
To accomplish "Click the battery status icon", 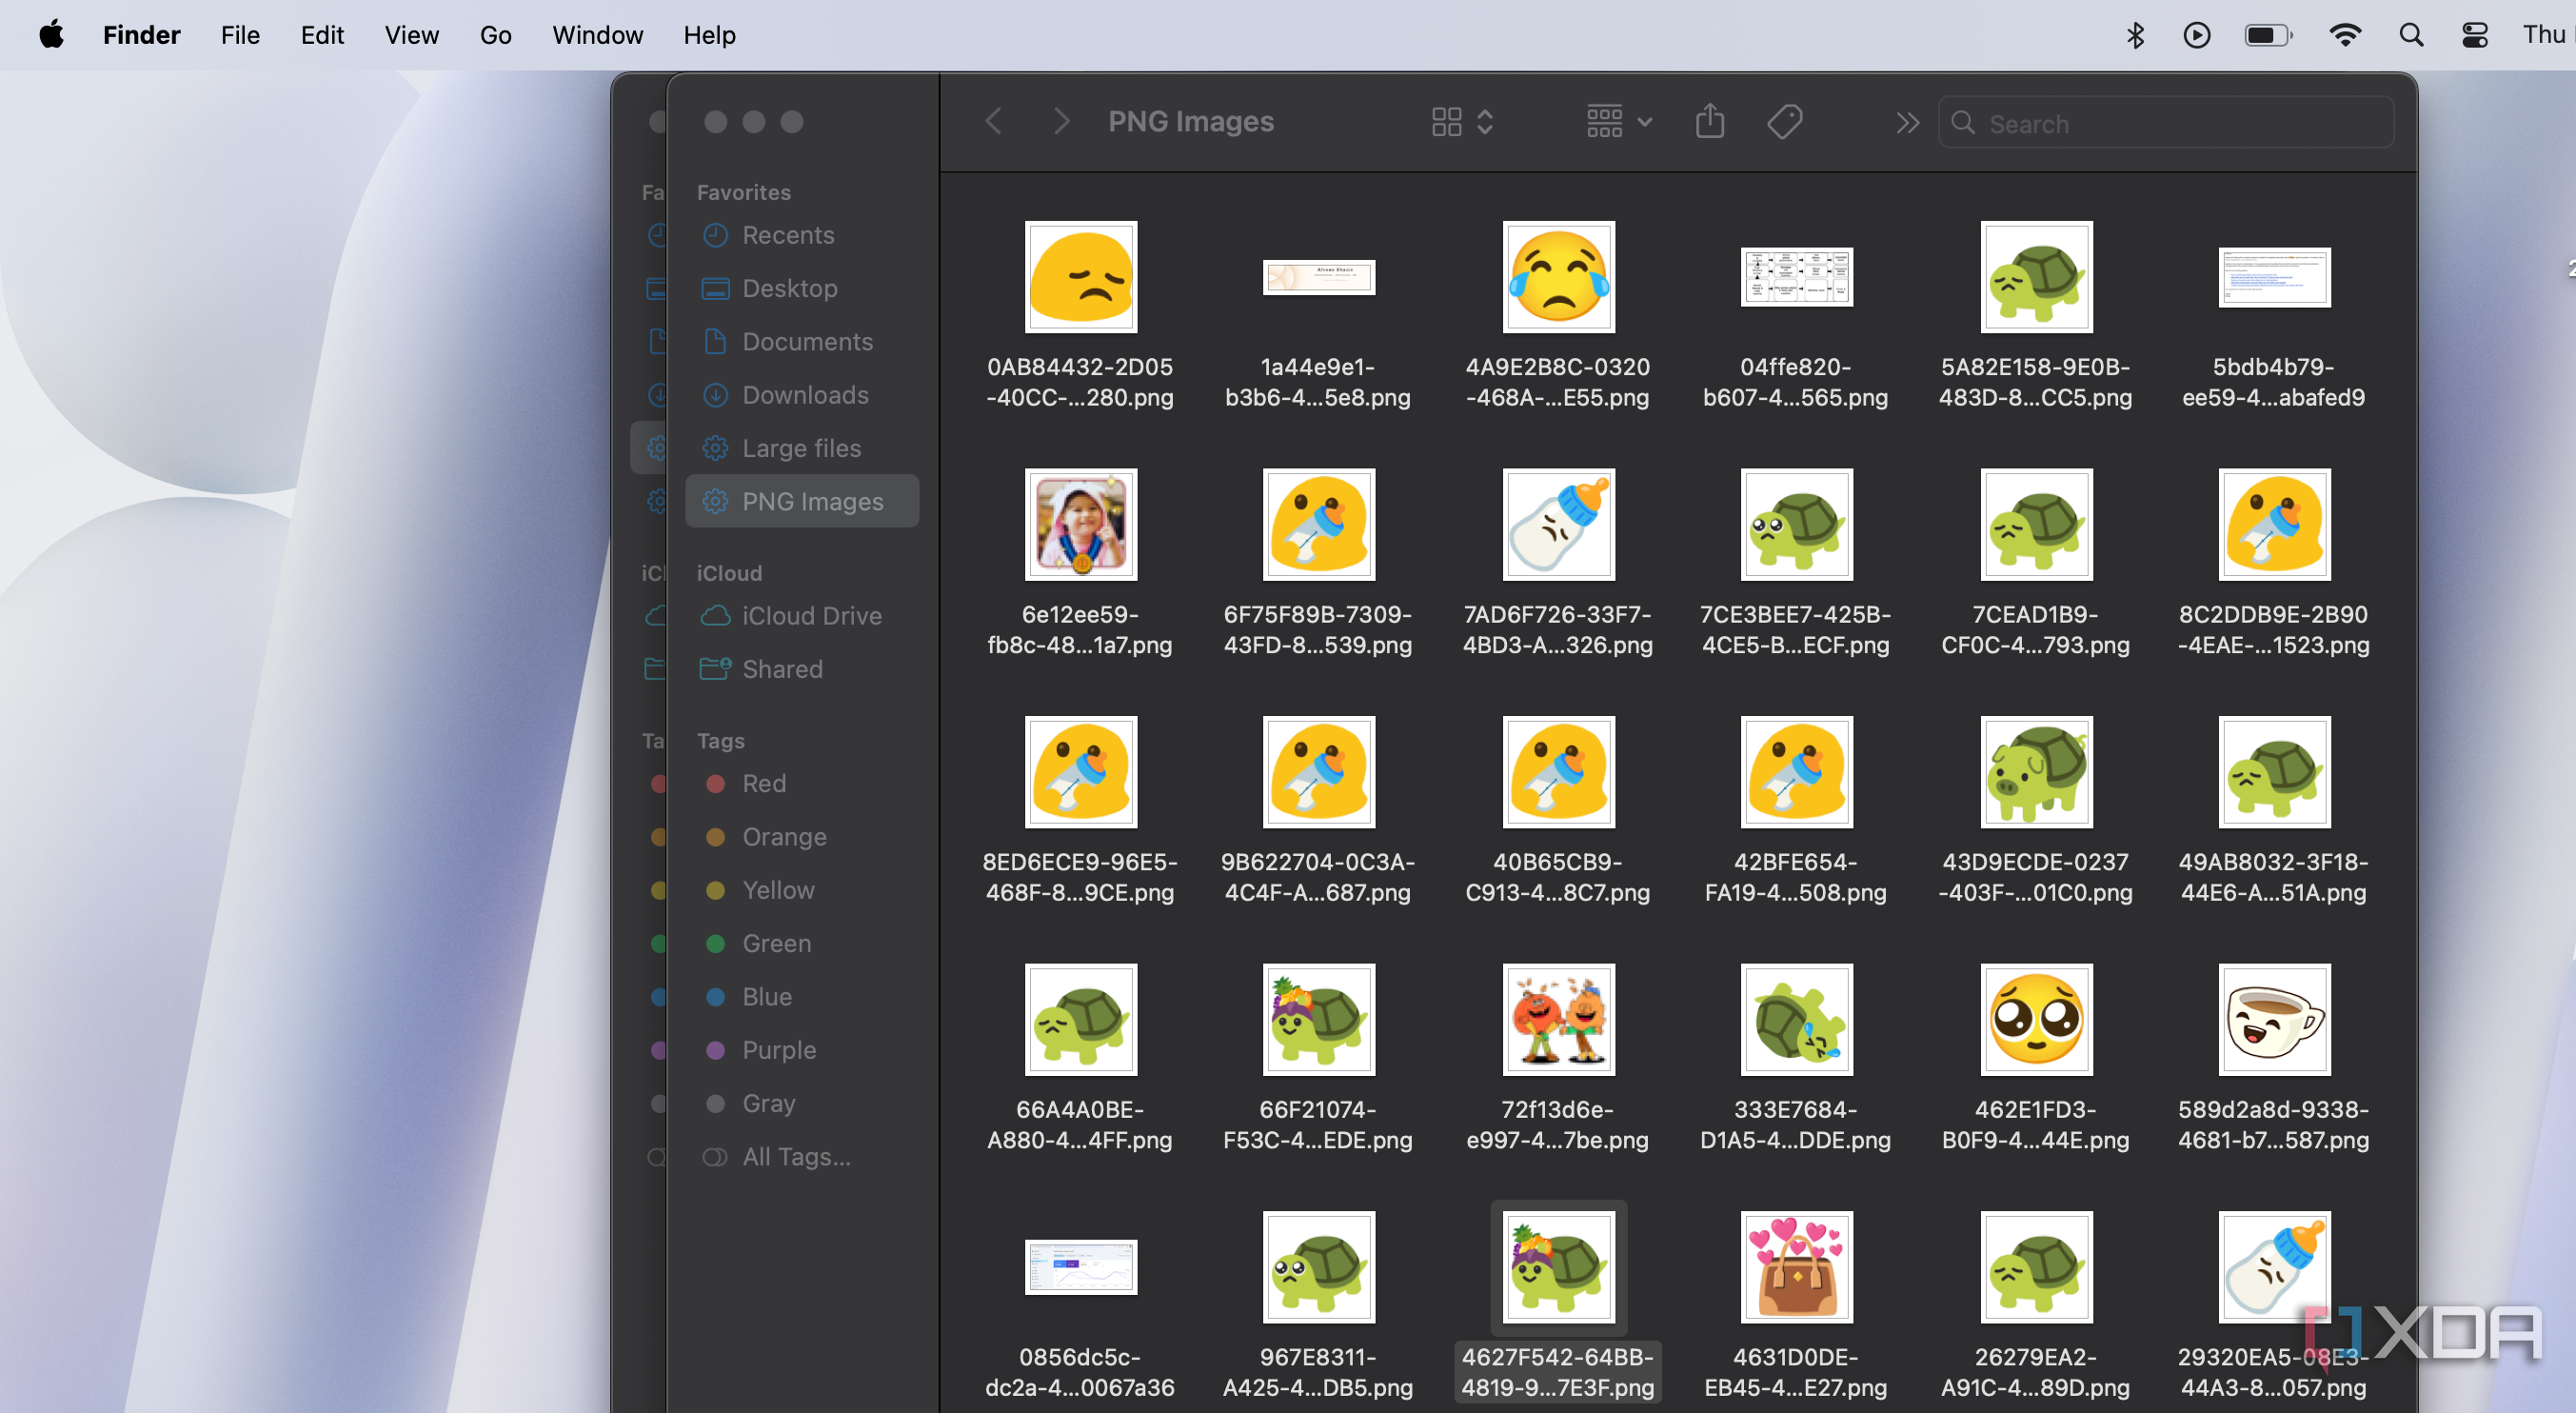I will point(2268,35).
